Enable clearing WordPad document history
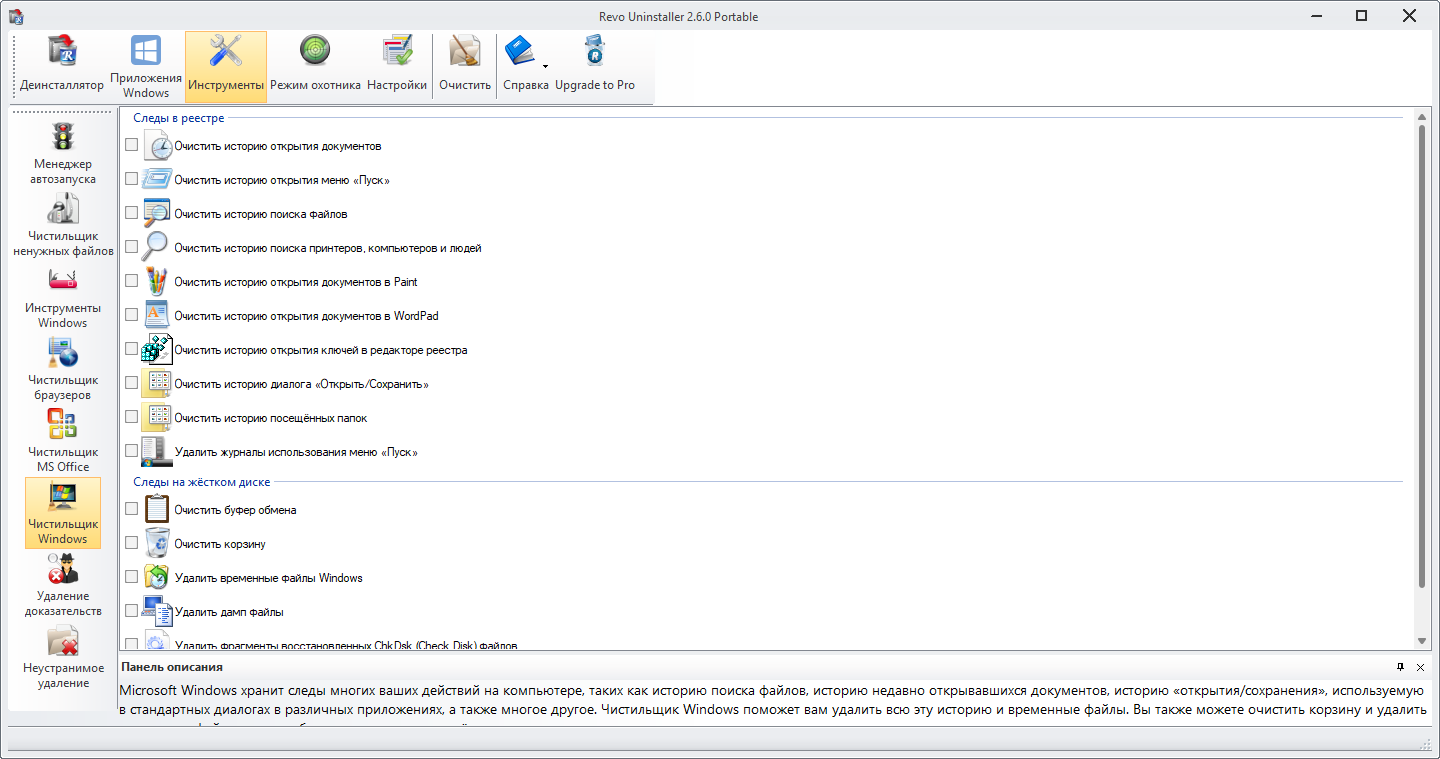This screenshot has width=1440, height=759. [131, 315]
